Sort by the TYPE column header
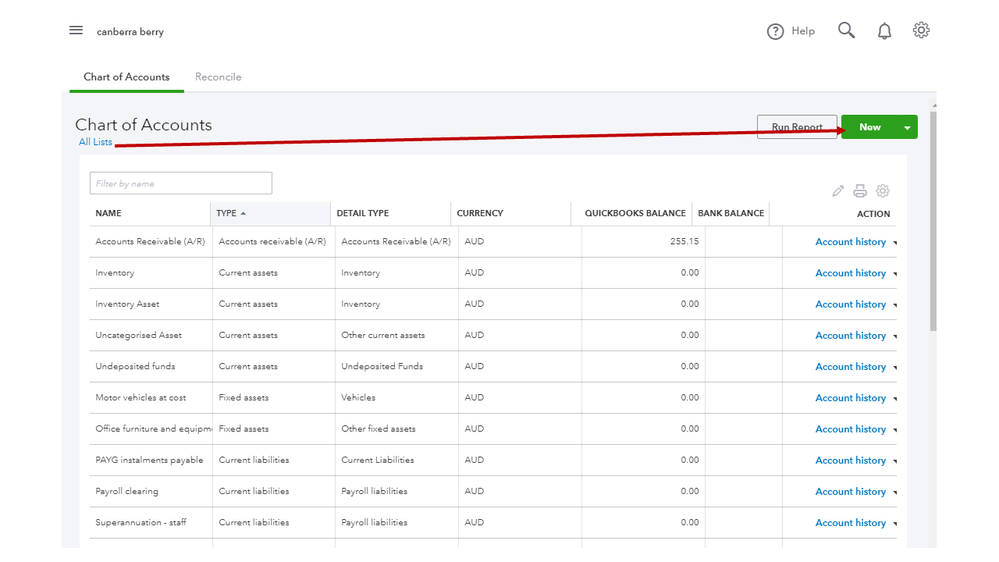 click(x=228, y=213)
